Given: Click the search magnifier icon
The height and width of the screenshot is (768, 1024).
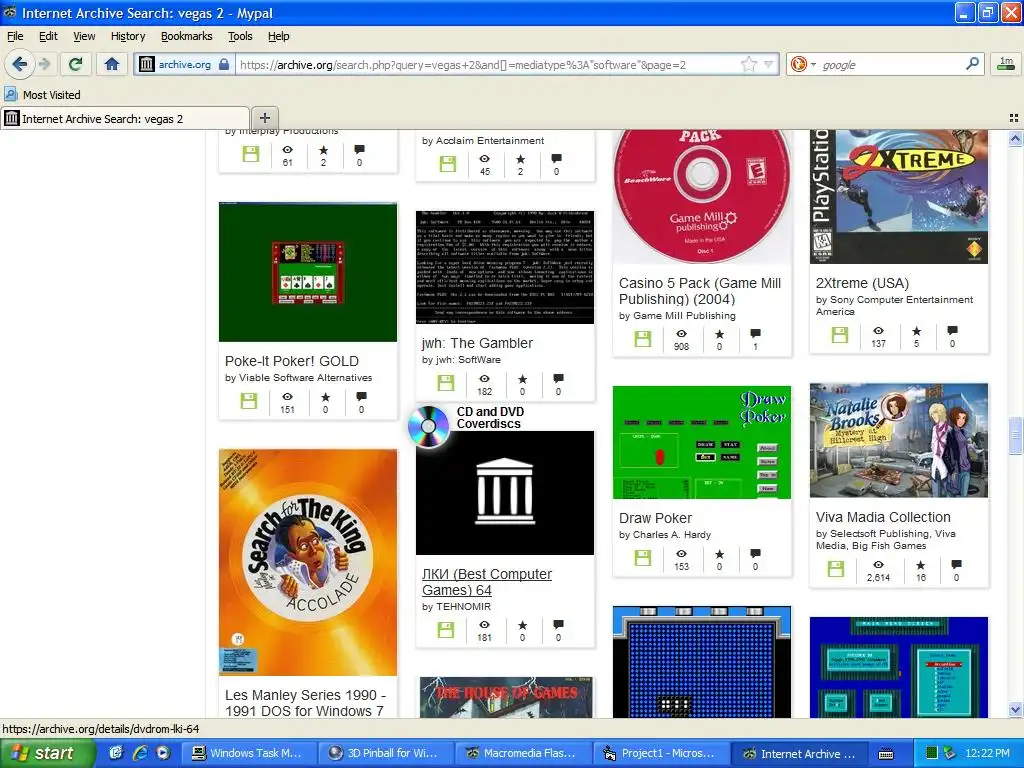Looking at the screenshot, I should (x=972, y=64).
